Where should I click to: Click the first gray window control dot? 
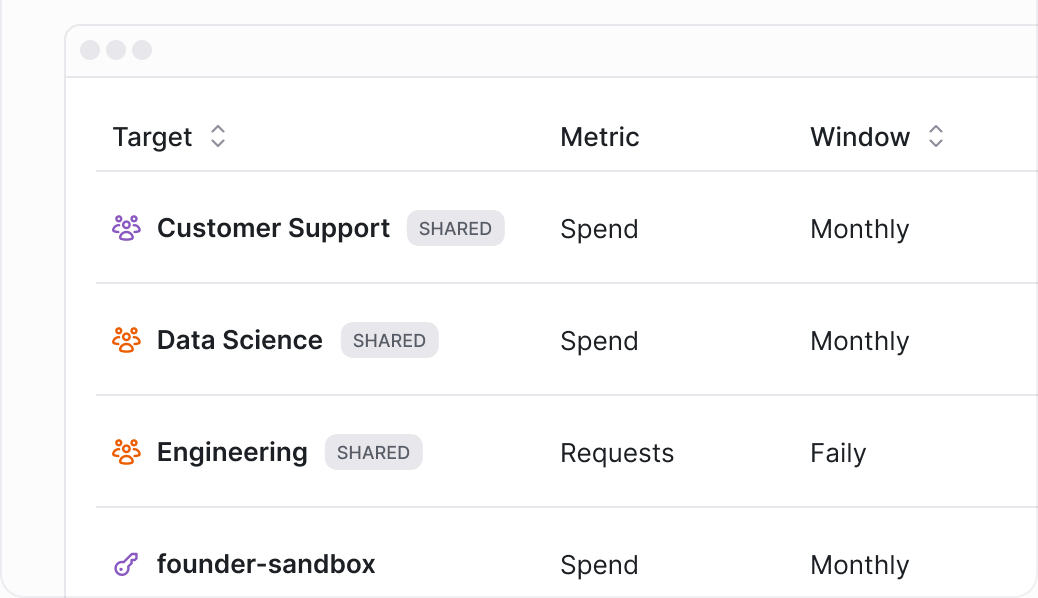click(x=90, y=50)
